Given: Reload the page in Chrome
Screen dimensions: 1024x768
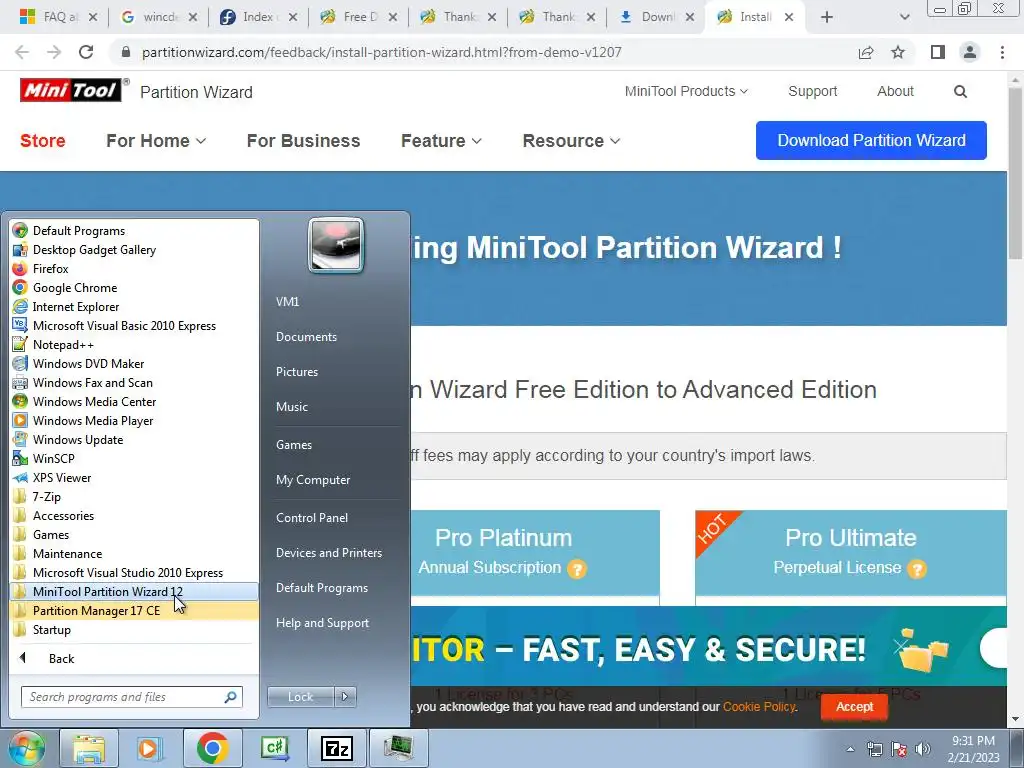Looking at the screenshot, I should [x=86, y=52].
